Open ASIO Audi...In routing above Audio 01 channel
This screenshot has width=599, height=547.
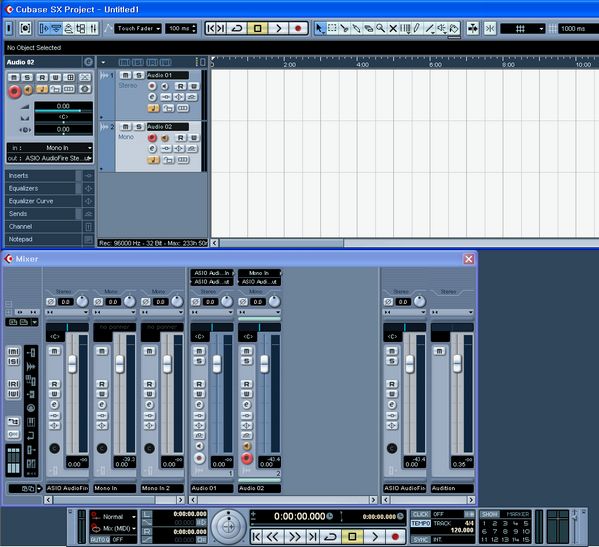tap(212, 273)
